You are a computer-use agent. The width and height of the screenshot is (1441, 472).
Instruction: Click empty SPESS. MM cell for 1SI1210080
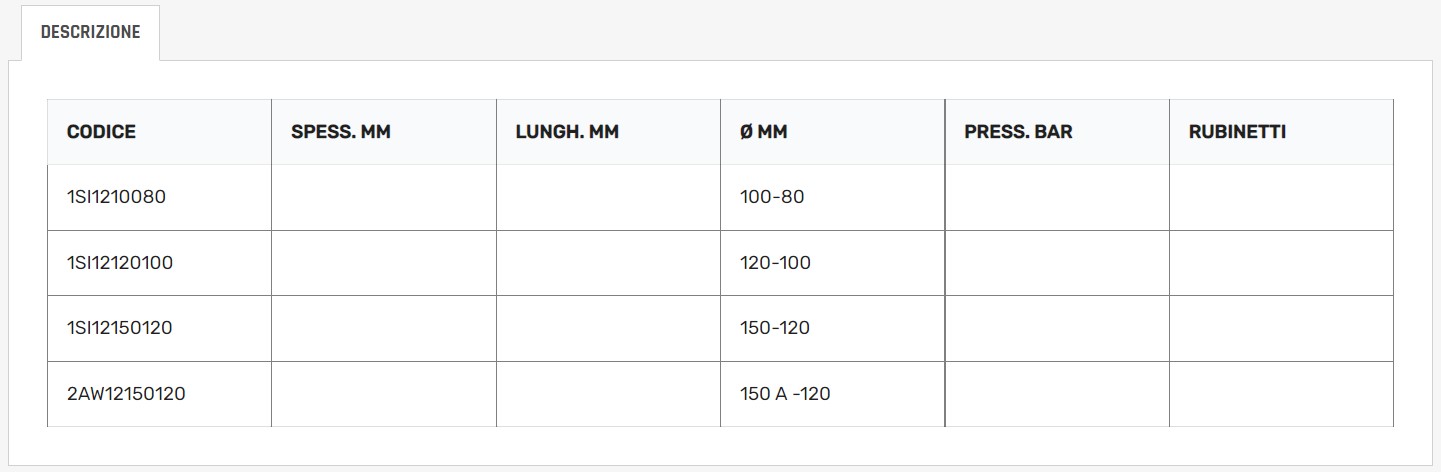383,197
